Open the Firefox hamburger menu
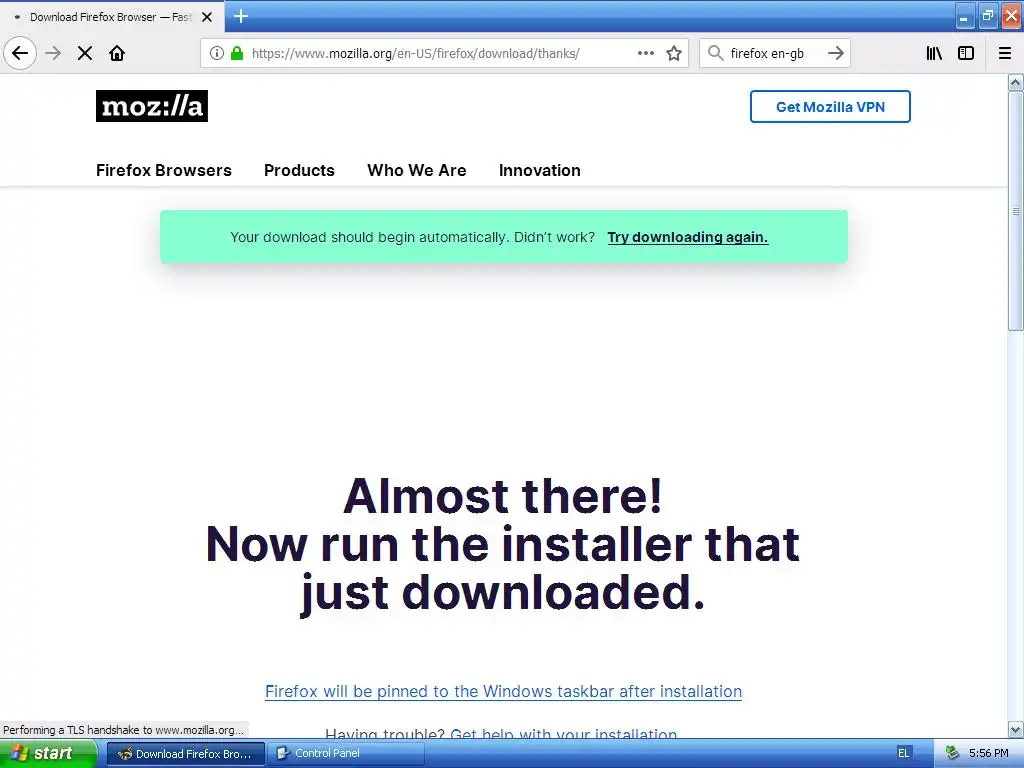The image size is (1024, 768). pyautogui.click(x=1005, y=54)
